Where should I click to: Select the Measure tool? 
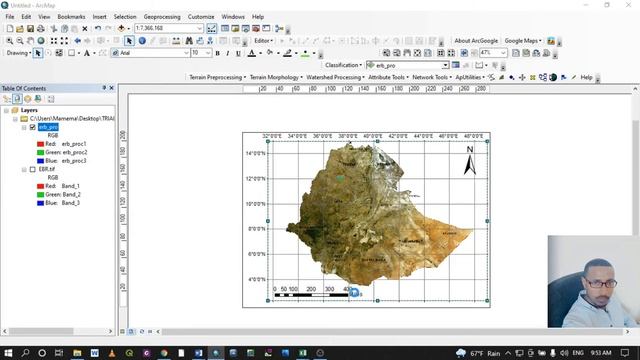(176, 41)
